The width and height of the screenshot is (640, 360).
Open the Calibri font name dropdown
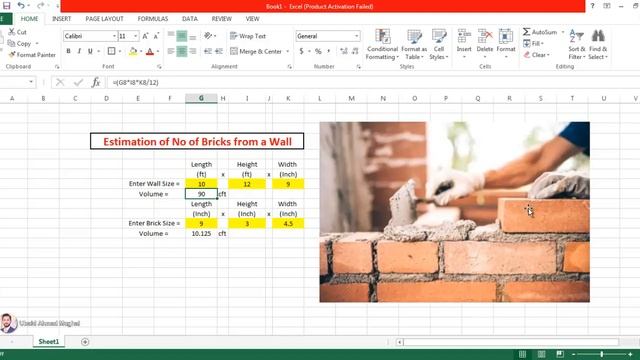[x=114, y=36]
